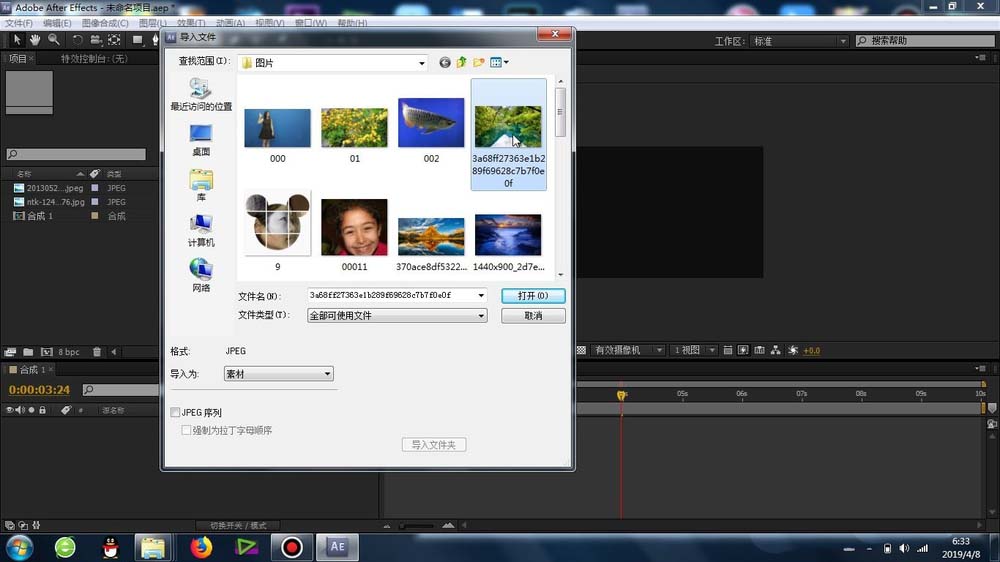This screenshot has height=562, width=1000.
Task: Open the Composition menu
Action: point(105,23)
